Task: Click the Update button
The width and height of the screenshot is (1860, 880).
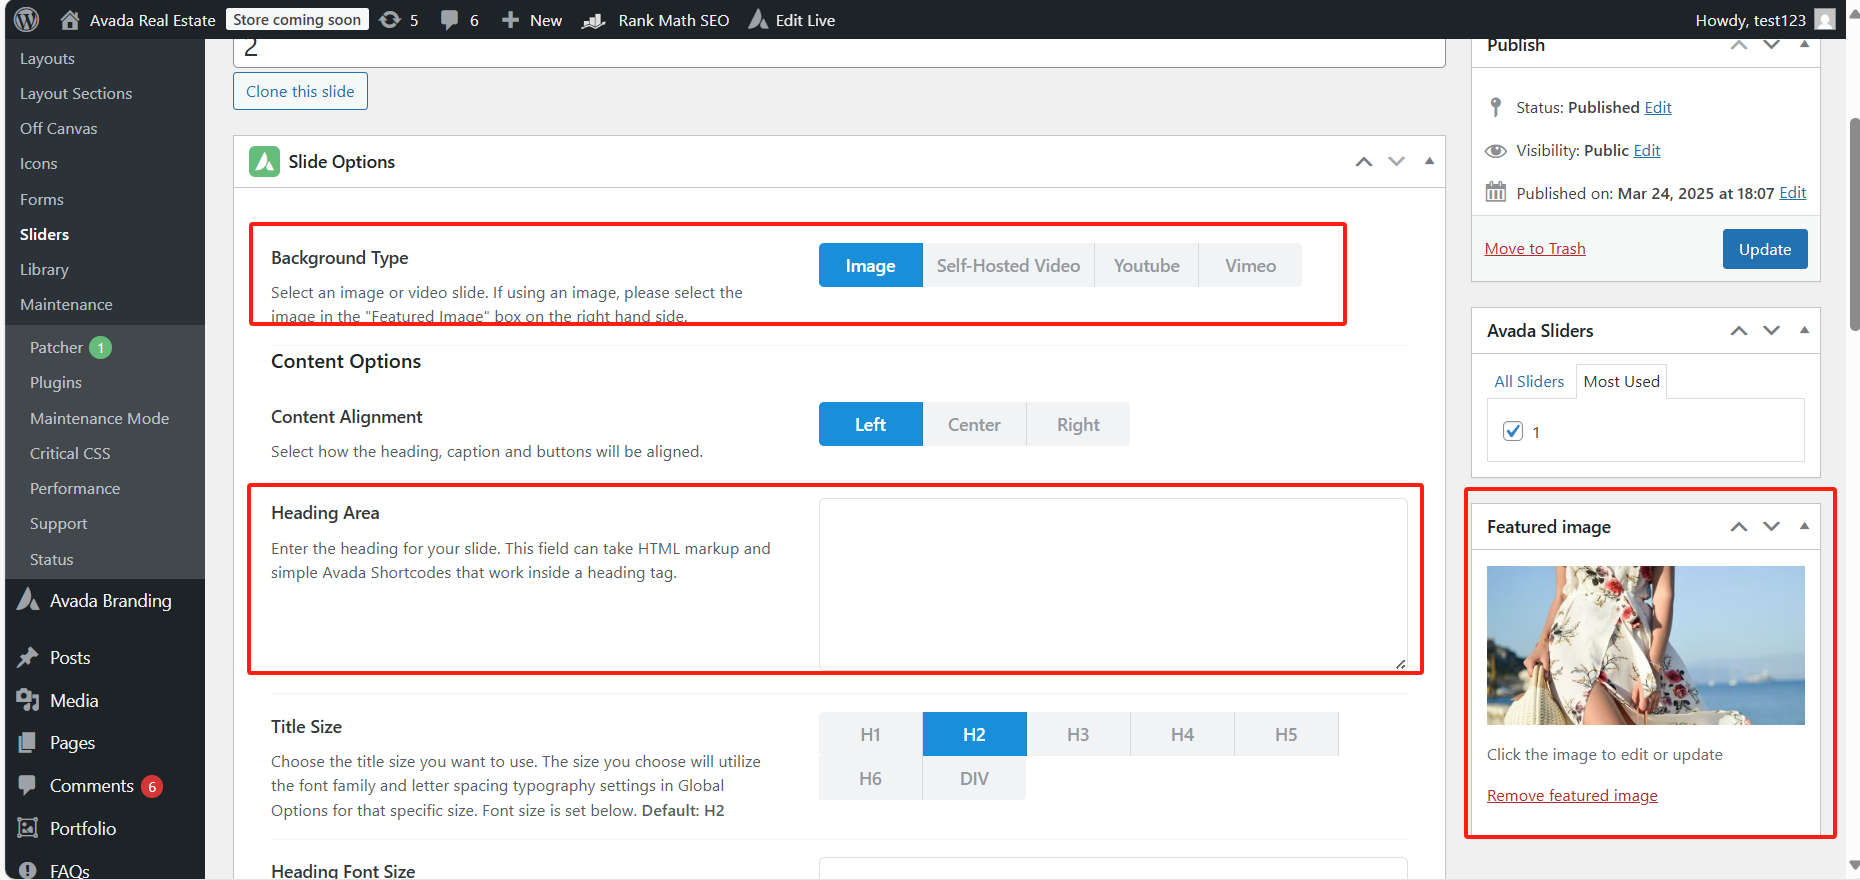Action: [x=1764, y=249]
